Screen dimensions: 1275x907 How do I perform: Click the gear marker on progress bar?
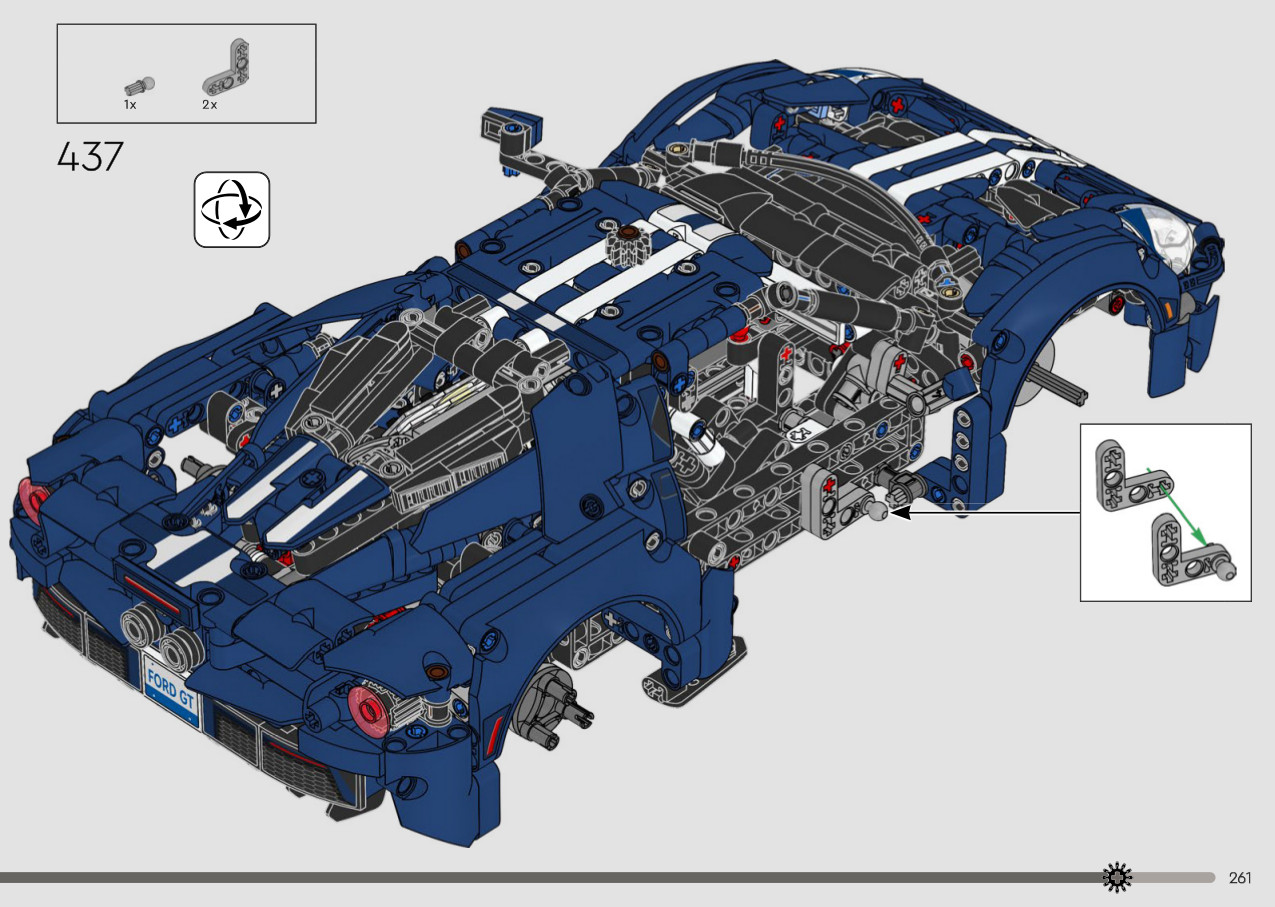point(1117,878)
